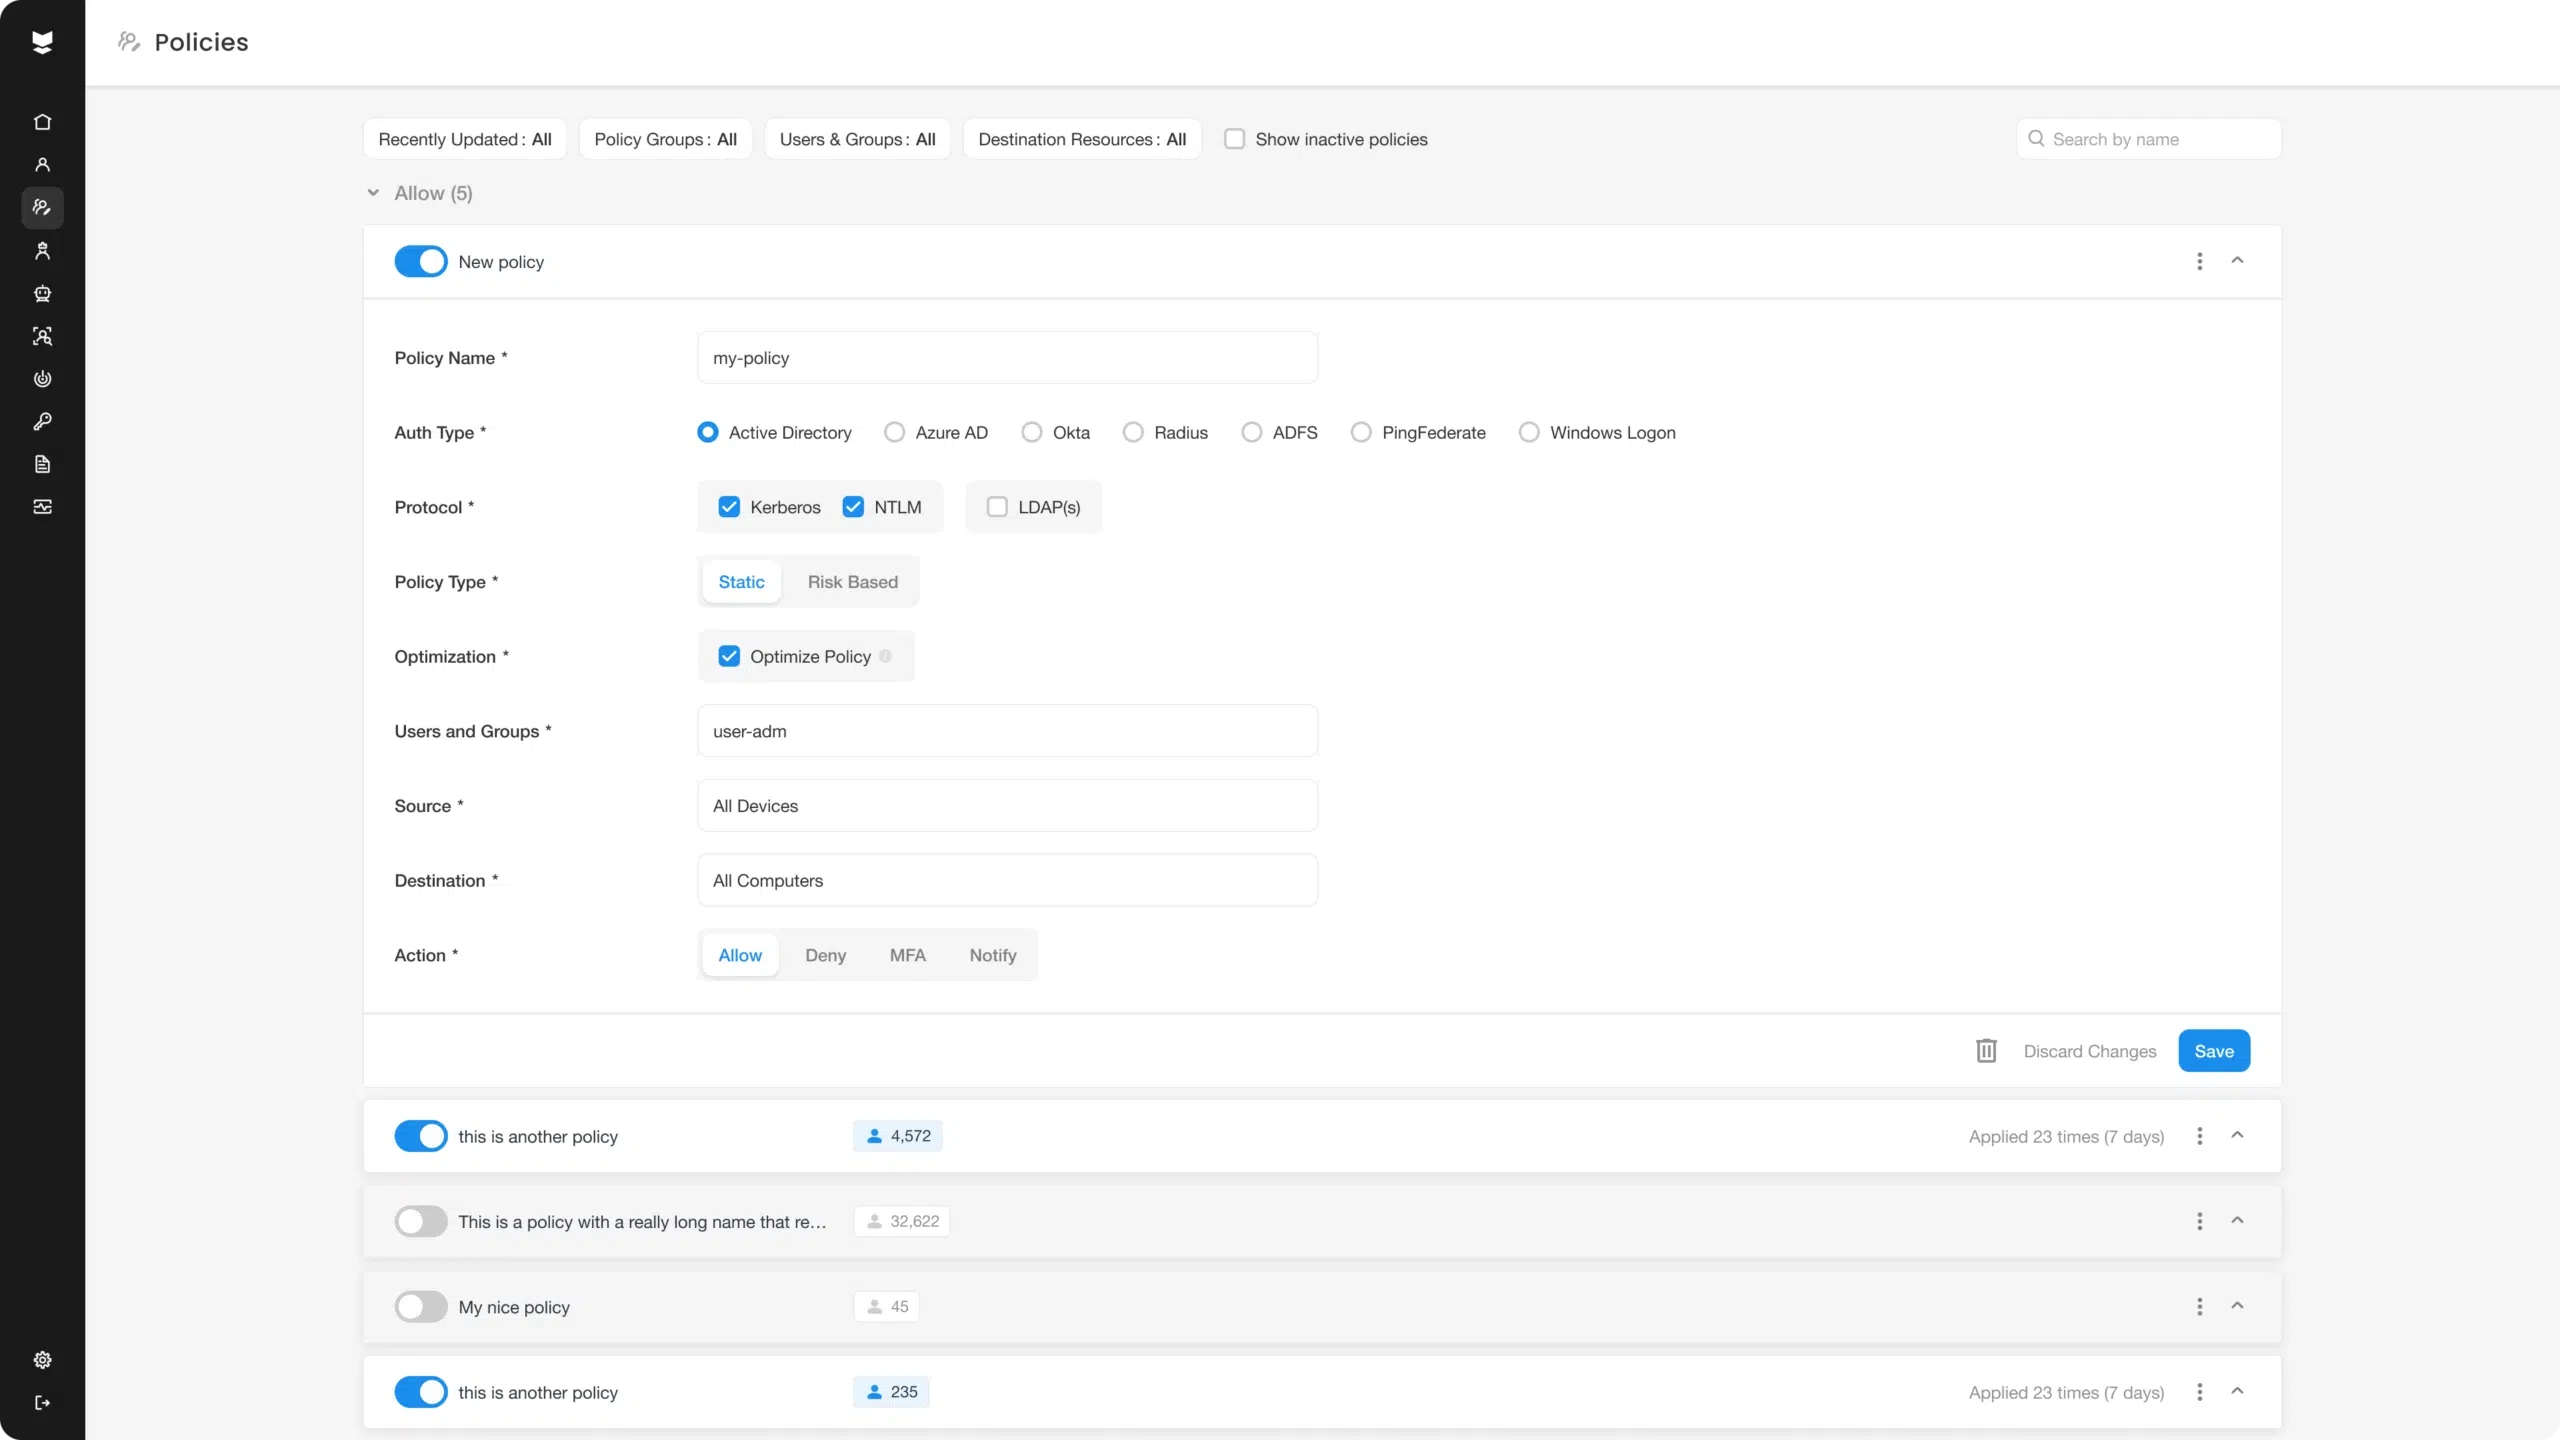Click the Save button
This screenshot has width=2560, height=1440.
tap(2213, 1051)
